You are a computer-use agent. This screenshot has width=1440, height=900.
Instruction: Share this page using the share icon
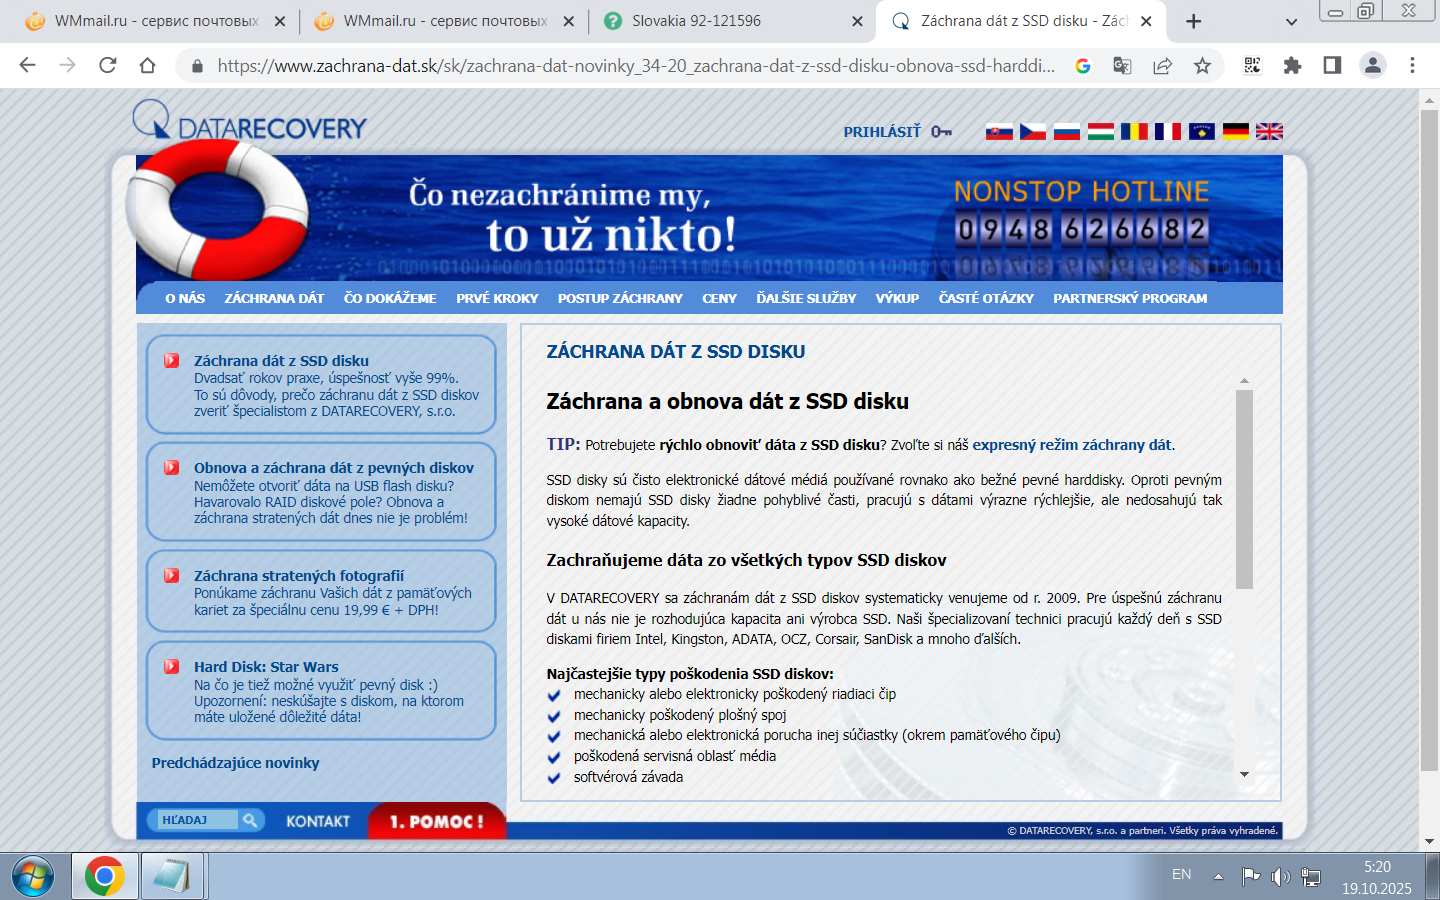(x=1162, y=66)
